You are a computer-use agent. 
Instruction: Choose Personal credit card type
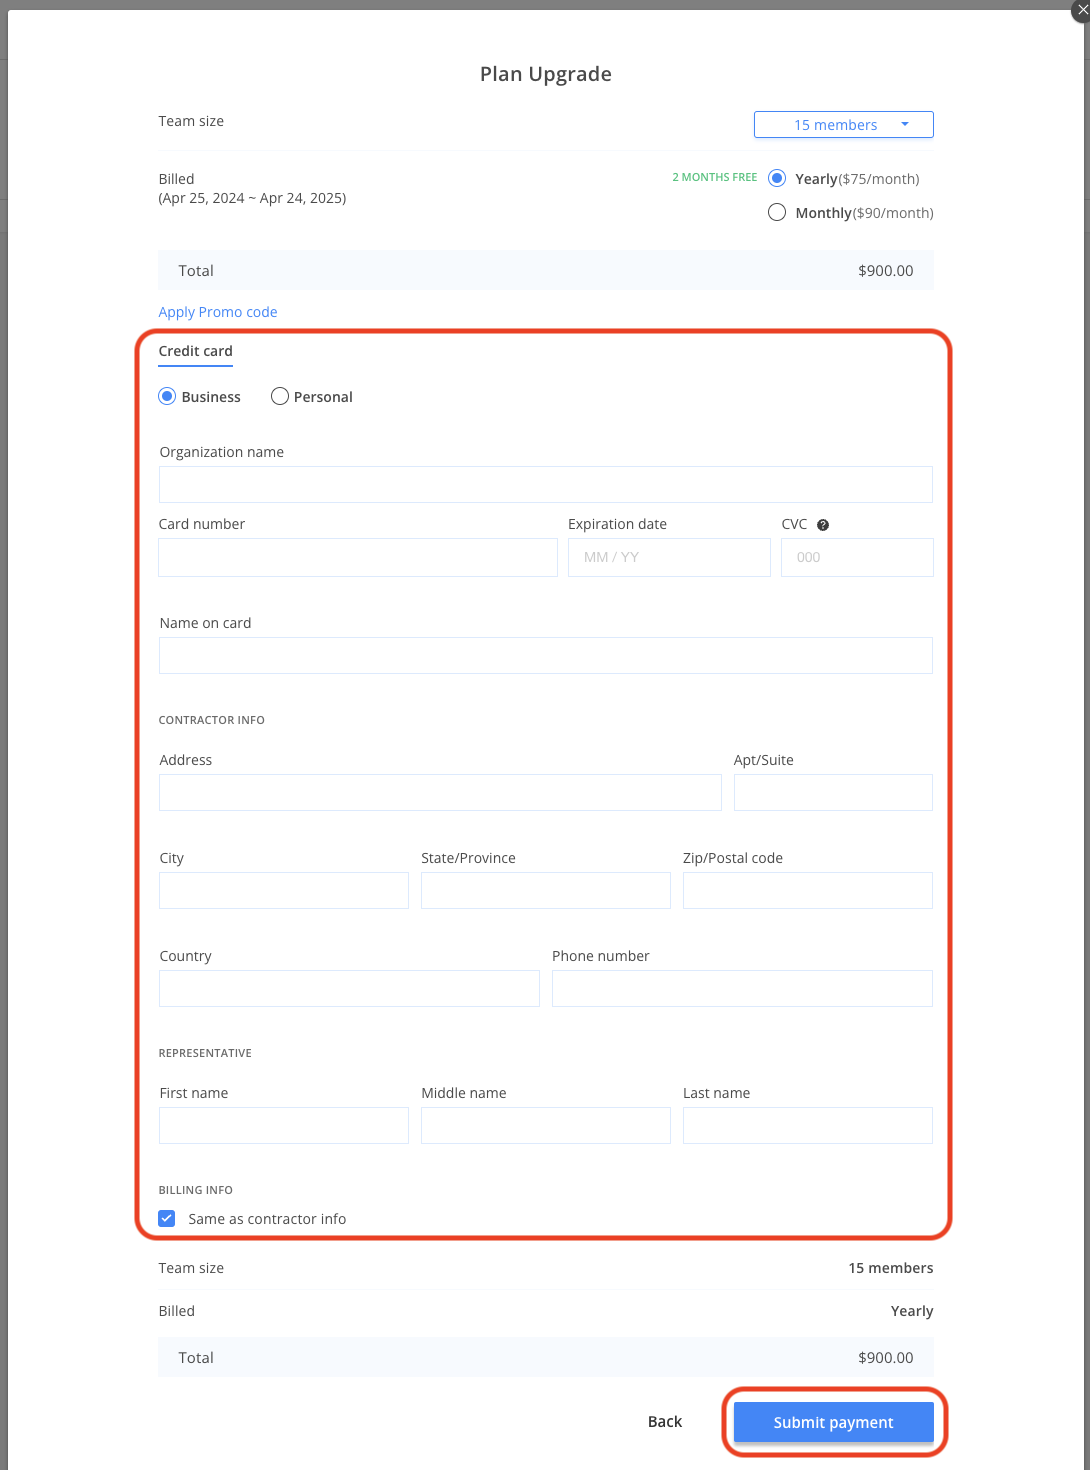pyautogui.click(x=279, y=396)
